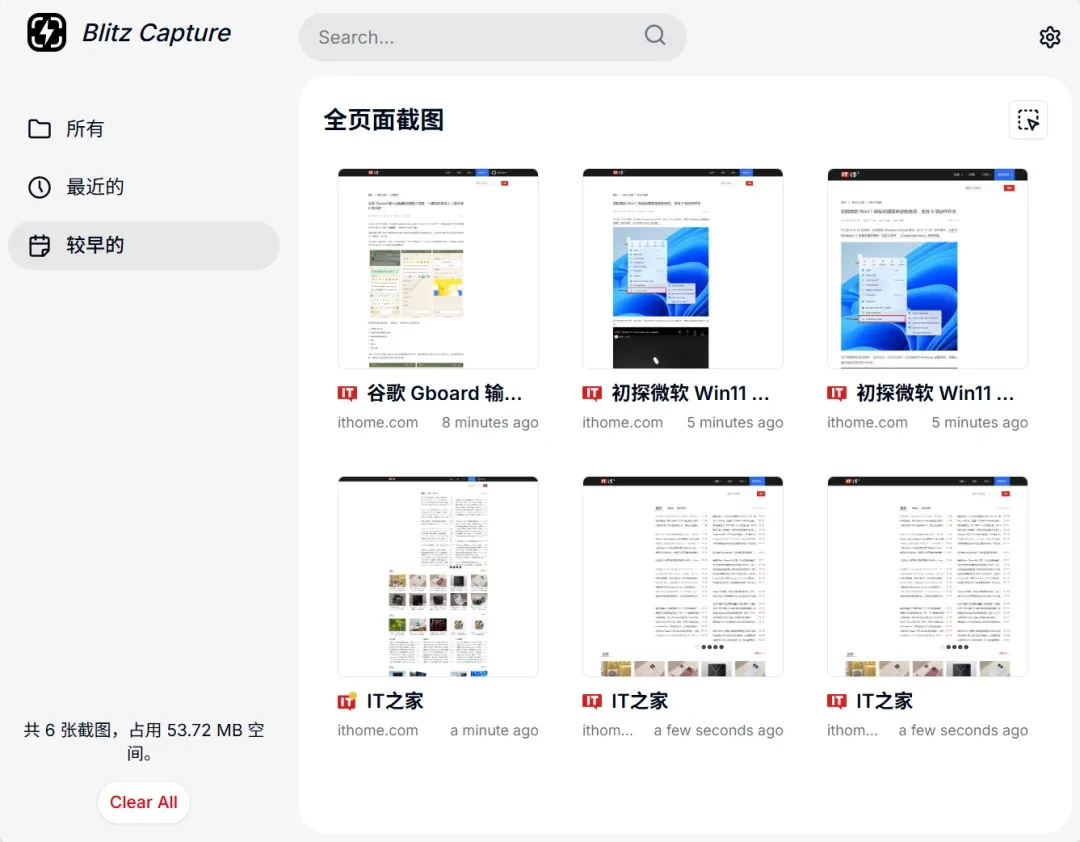
Task: Focus the Search input field
Action: [492, 37]
